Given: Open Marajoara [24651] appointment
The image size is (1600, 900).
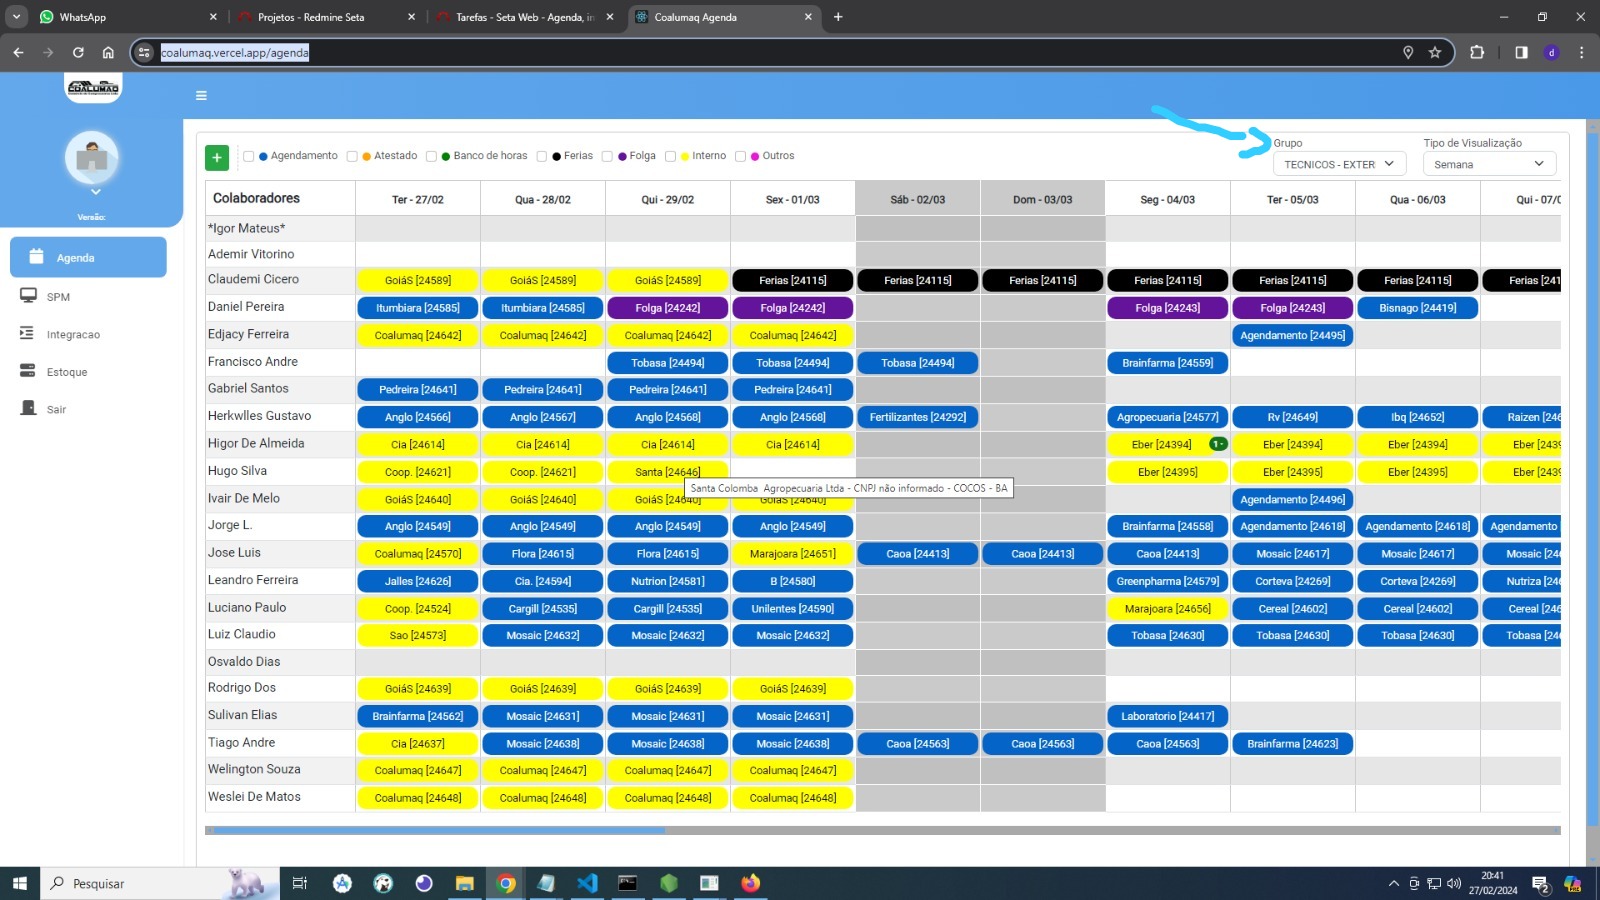Looking at the screenshot, I should [793, 553].
